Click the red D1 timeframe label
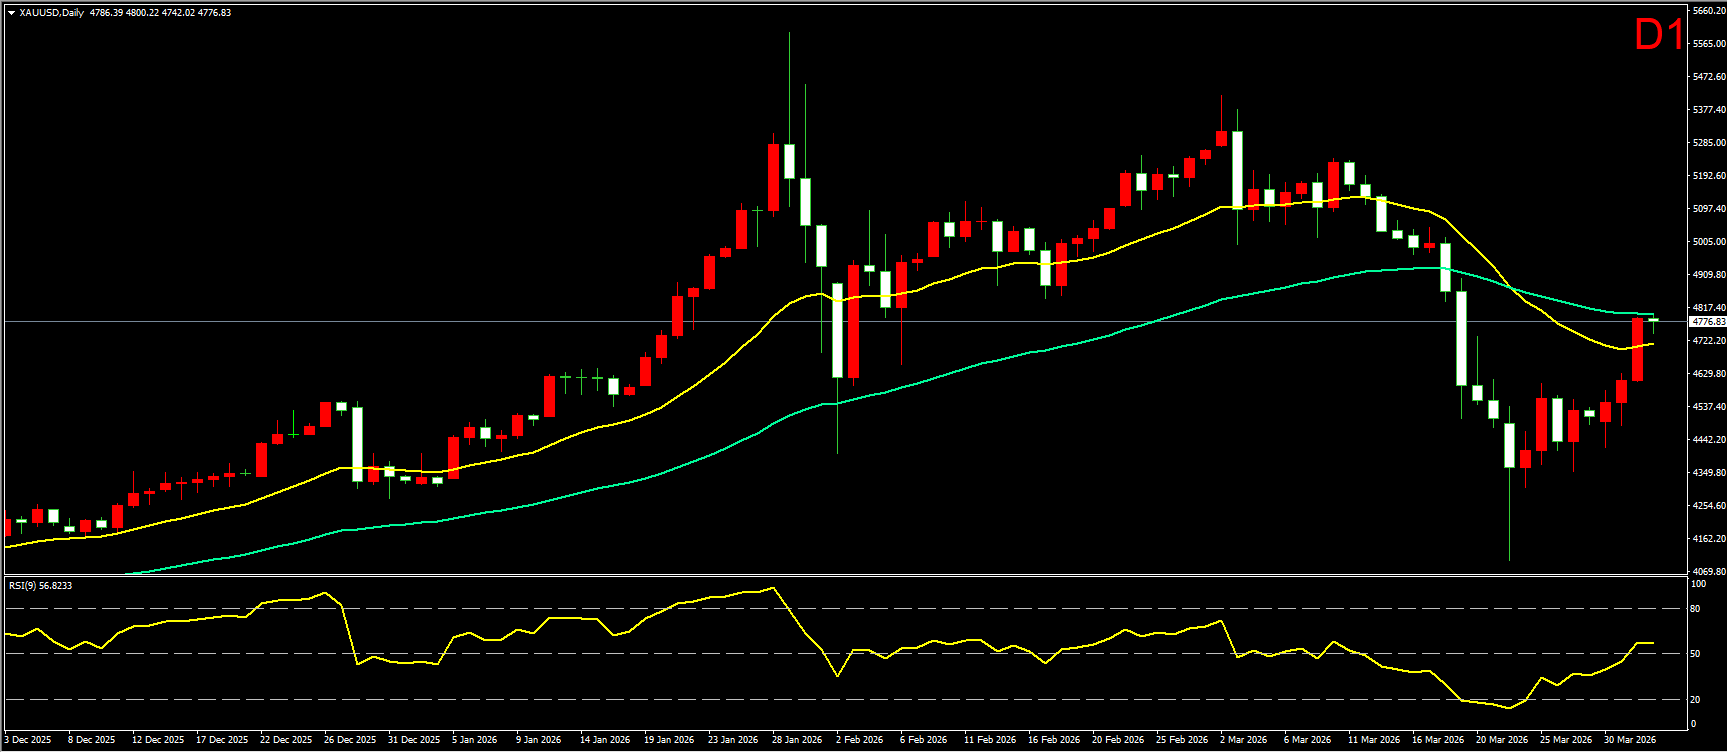Viewport: 1727px width, 753px height. coord(1658,36)
